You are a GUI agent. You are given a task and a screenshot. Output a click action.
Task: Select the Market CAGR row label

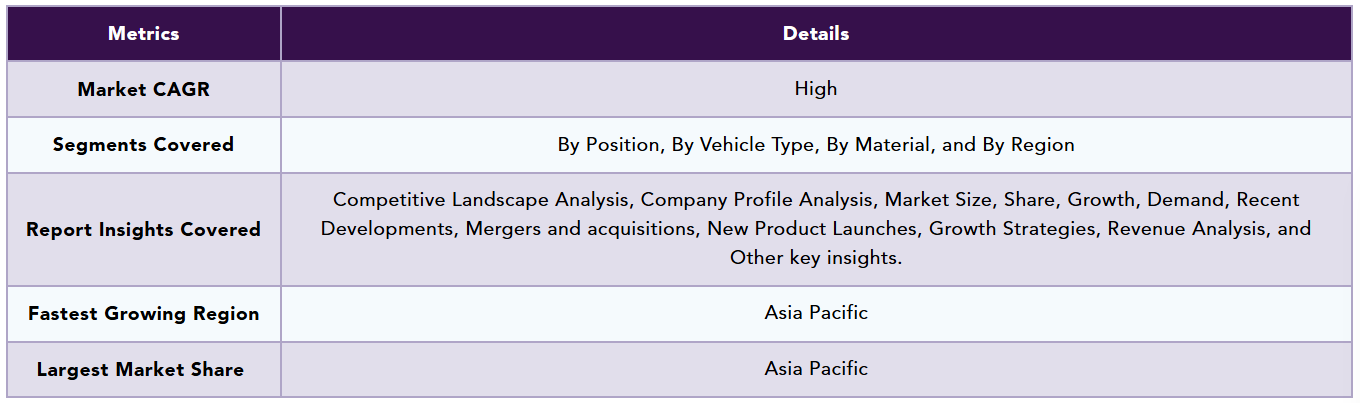pyautogui.click(x=143, y=89)
